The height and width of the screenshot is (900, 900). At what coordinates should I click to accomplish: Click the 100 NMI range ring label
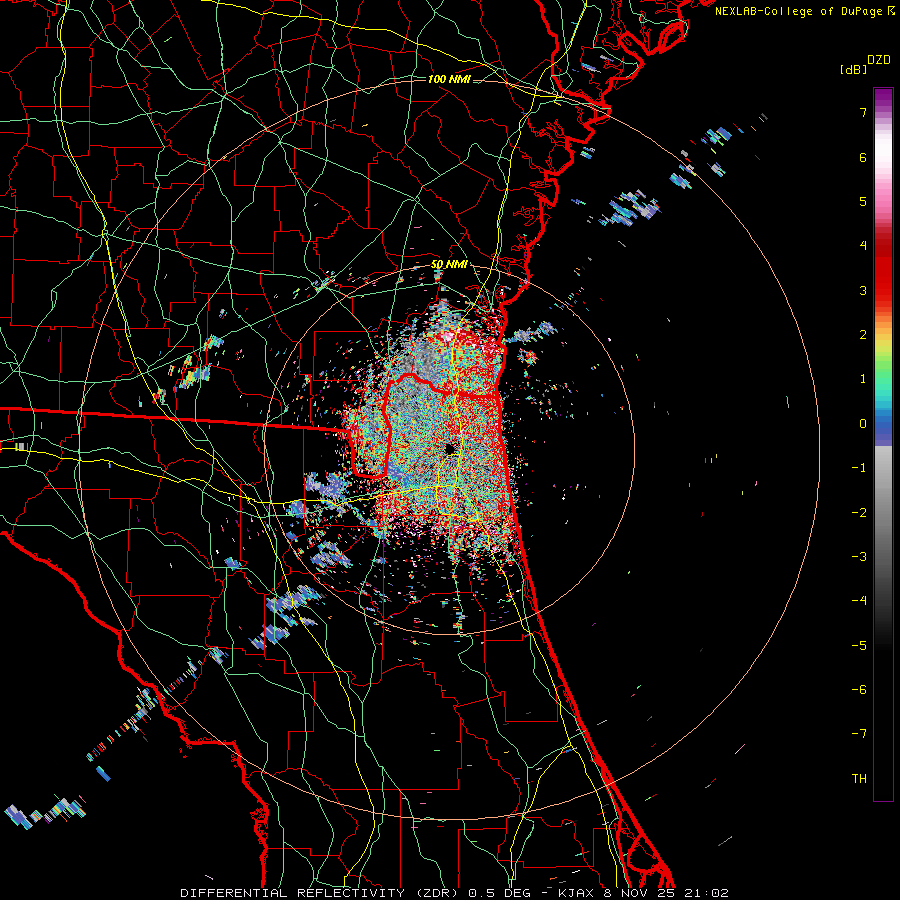point(449,79)
